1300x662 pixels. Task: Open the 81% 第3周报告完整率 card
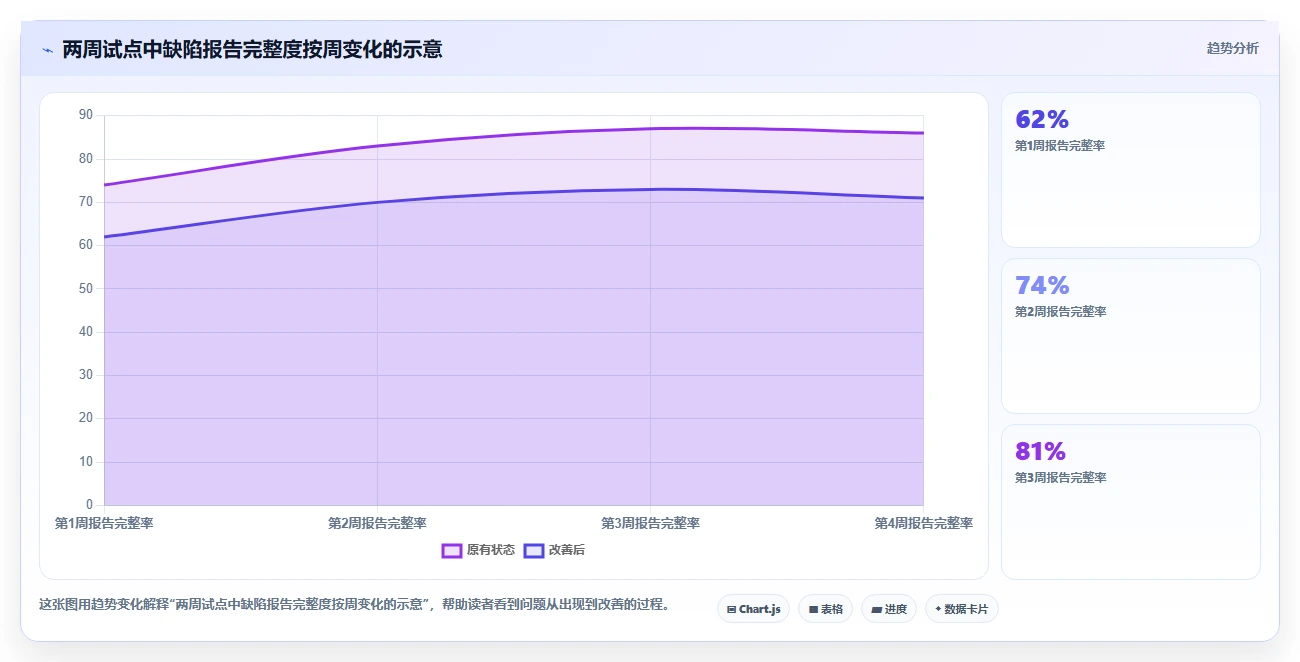pos(1130,502)
